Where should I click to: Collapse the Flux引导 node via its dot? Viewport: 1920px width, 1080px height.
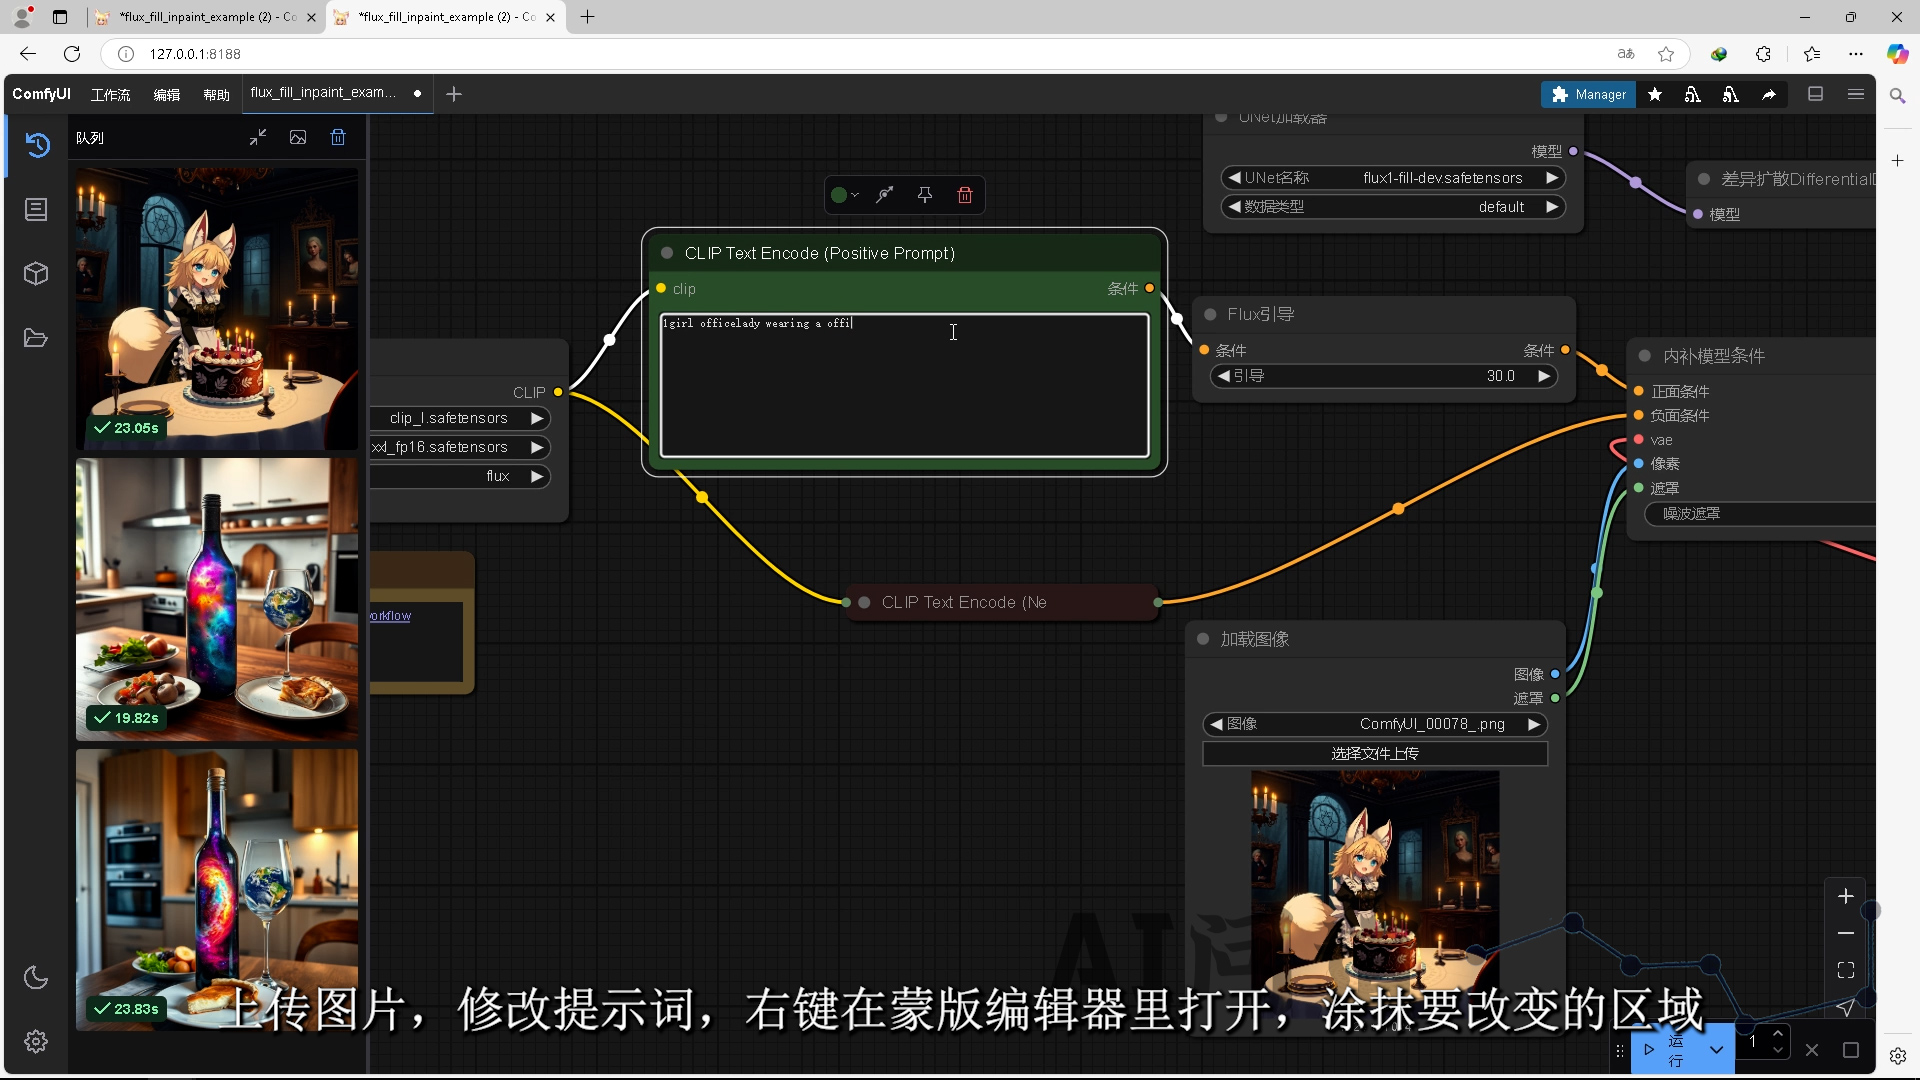pyautogui.click(x=1210, y=314)
